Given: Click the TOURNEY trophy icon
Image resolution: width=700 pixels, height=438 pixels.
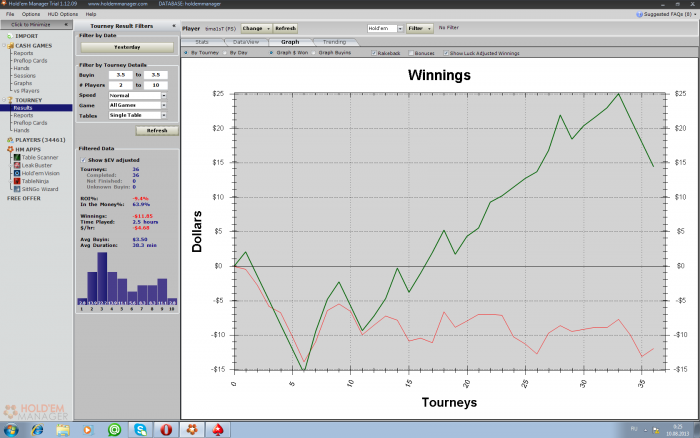Looking at the screenshot, I should (x=10, y=100).
